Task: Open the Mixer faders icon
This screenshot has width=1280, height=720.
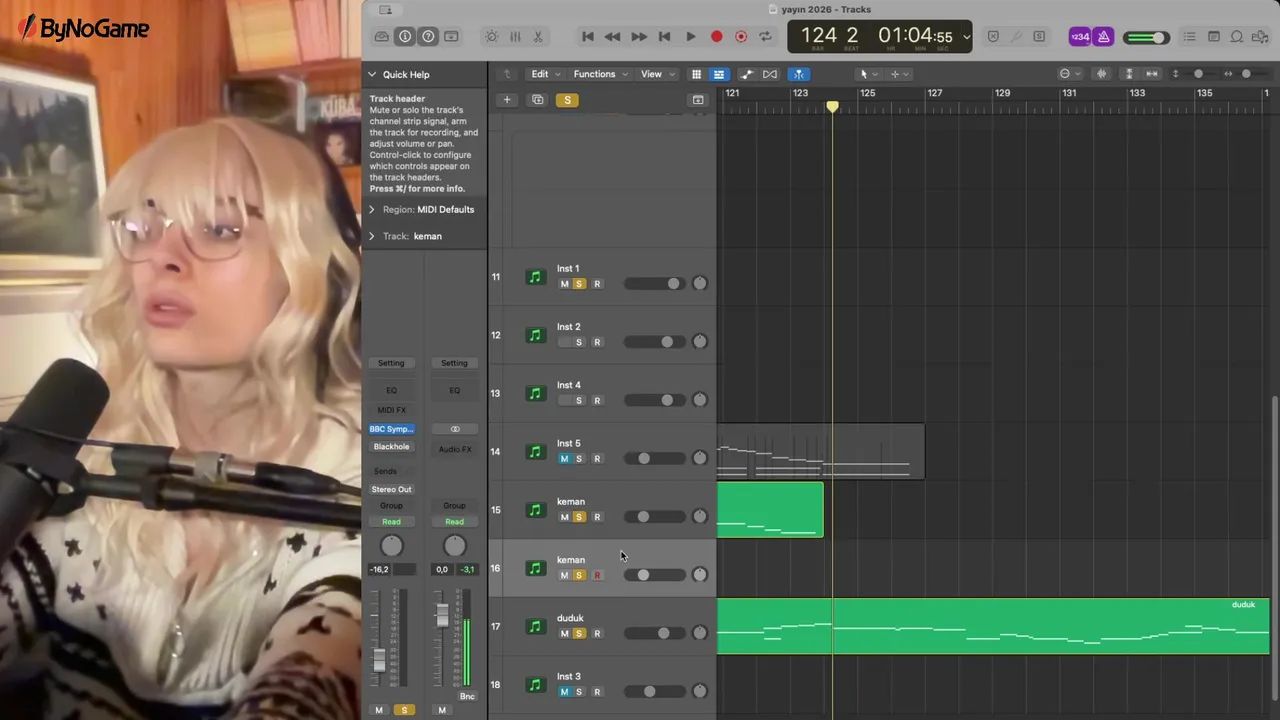Action: tap(515, 36)
